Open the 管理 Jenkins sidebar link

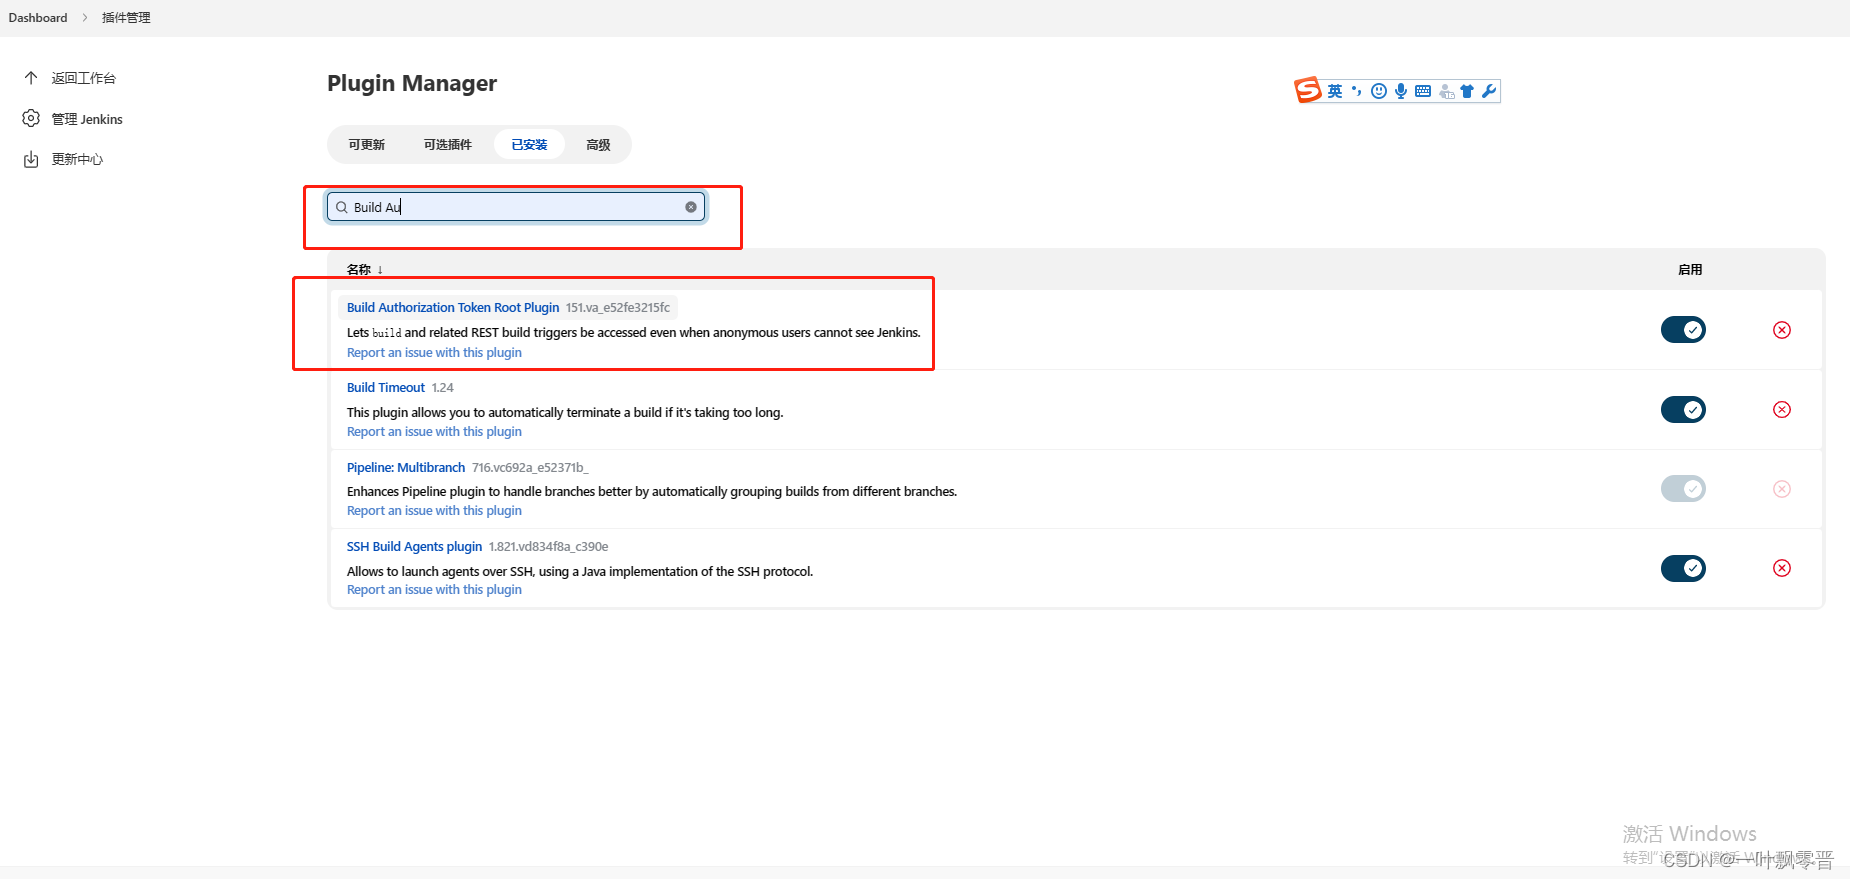87,119
